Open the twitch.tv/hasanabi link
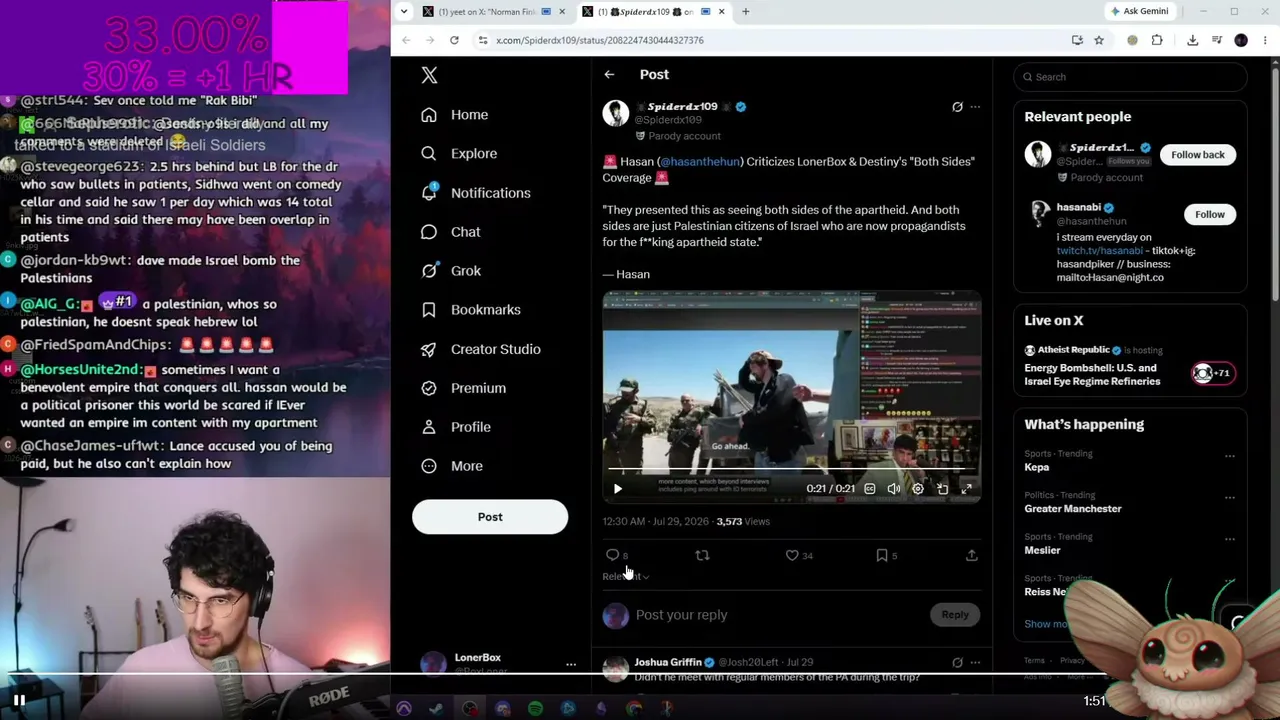The height and width of the screenshot is (720, 1280). (x=1100, y=251)
